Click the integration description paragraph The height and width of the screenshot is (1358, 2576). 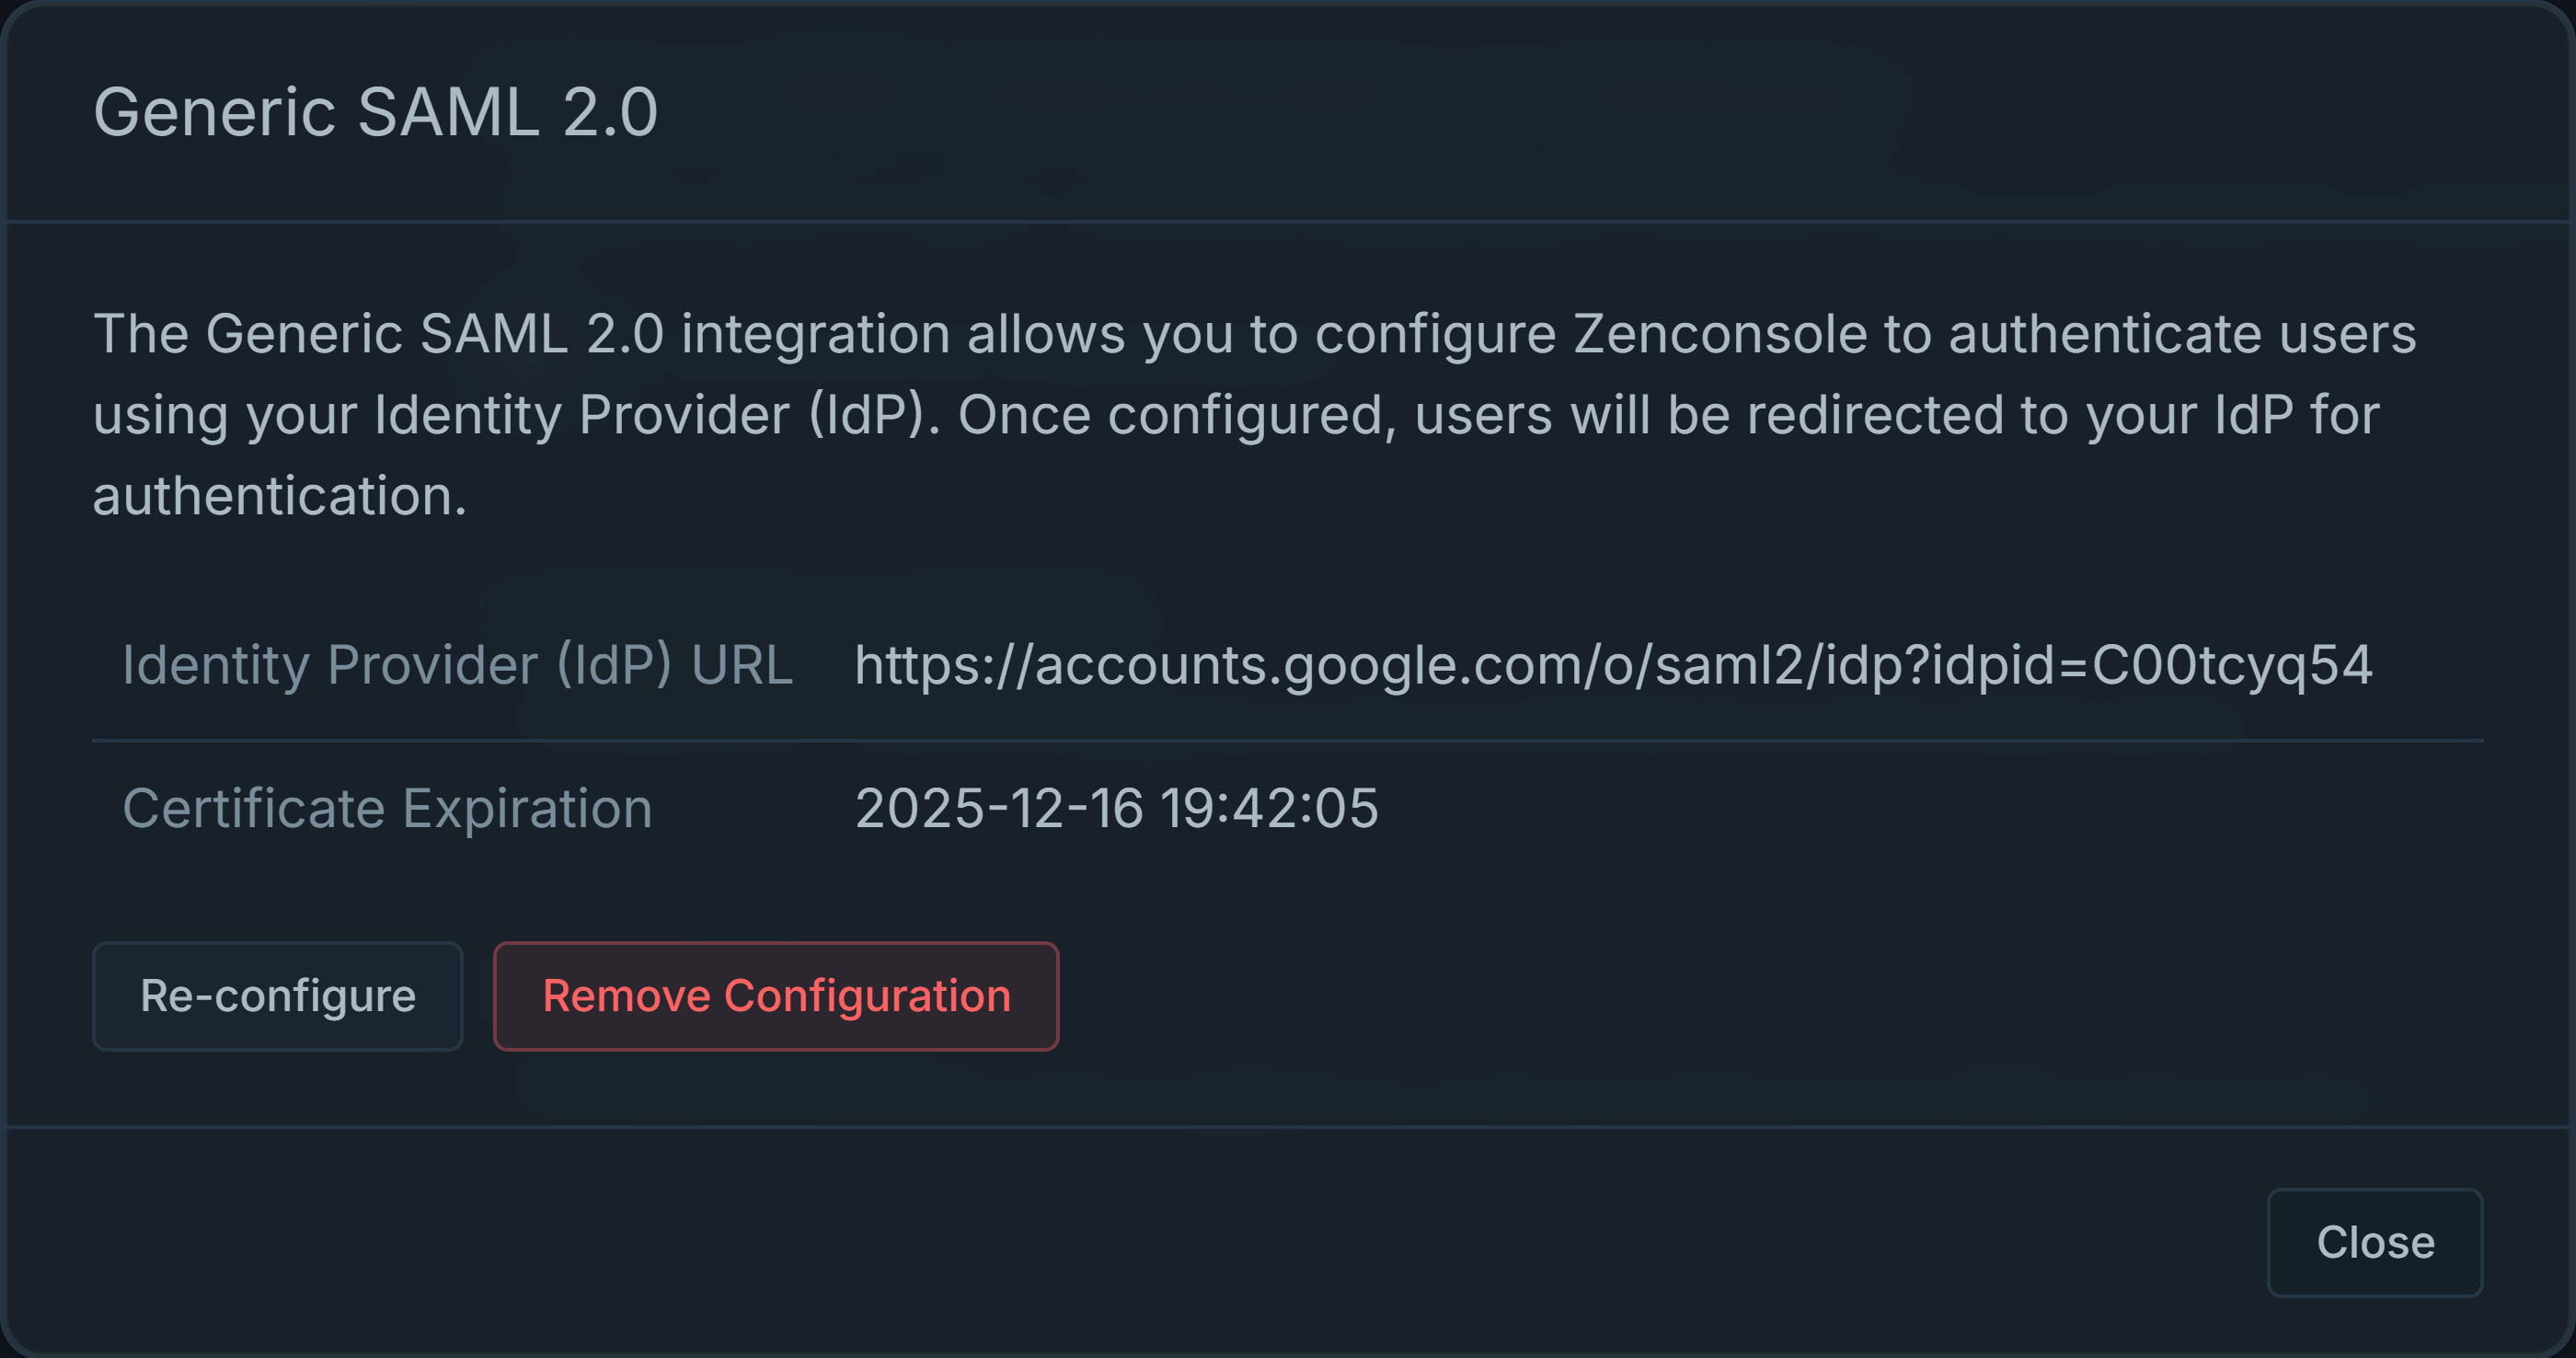(1254, 414)
